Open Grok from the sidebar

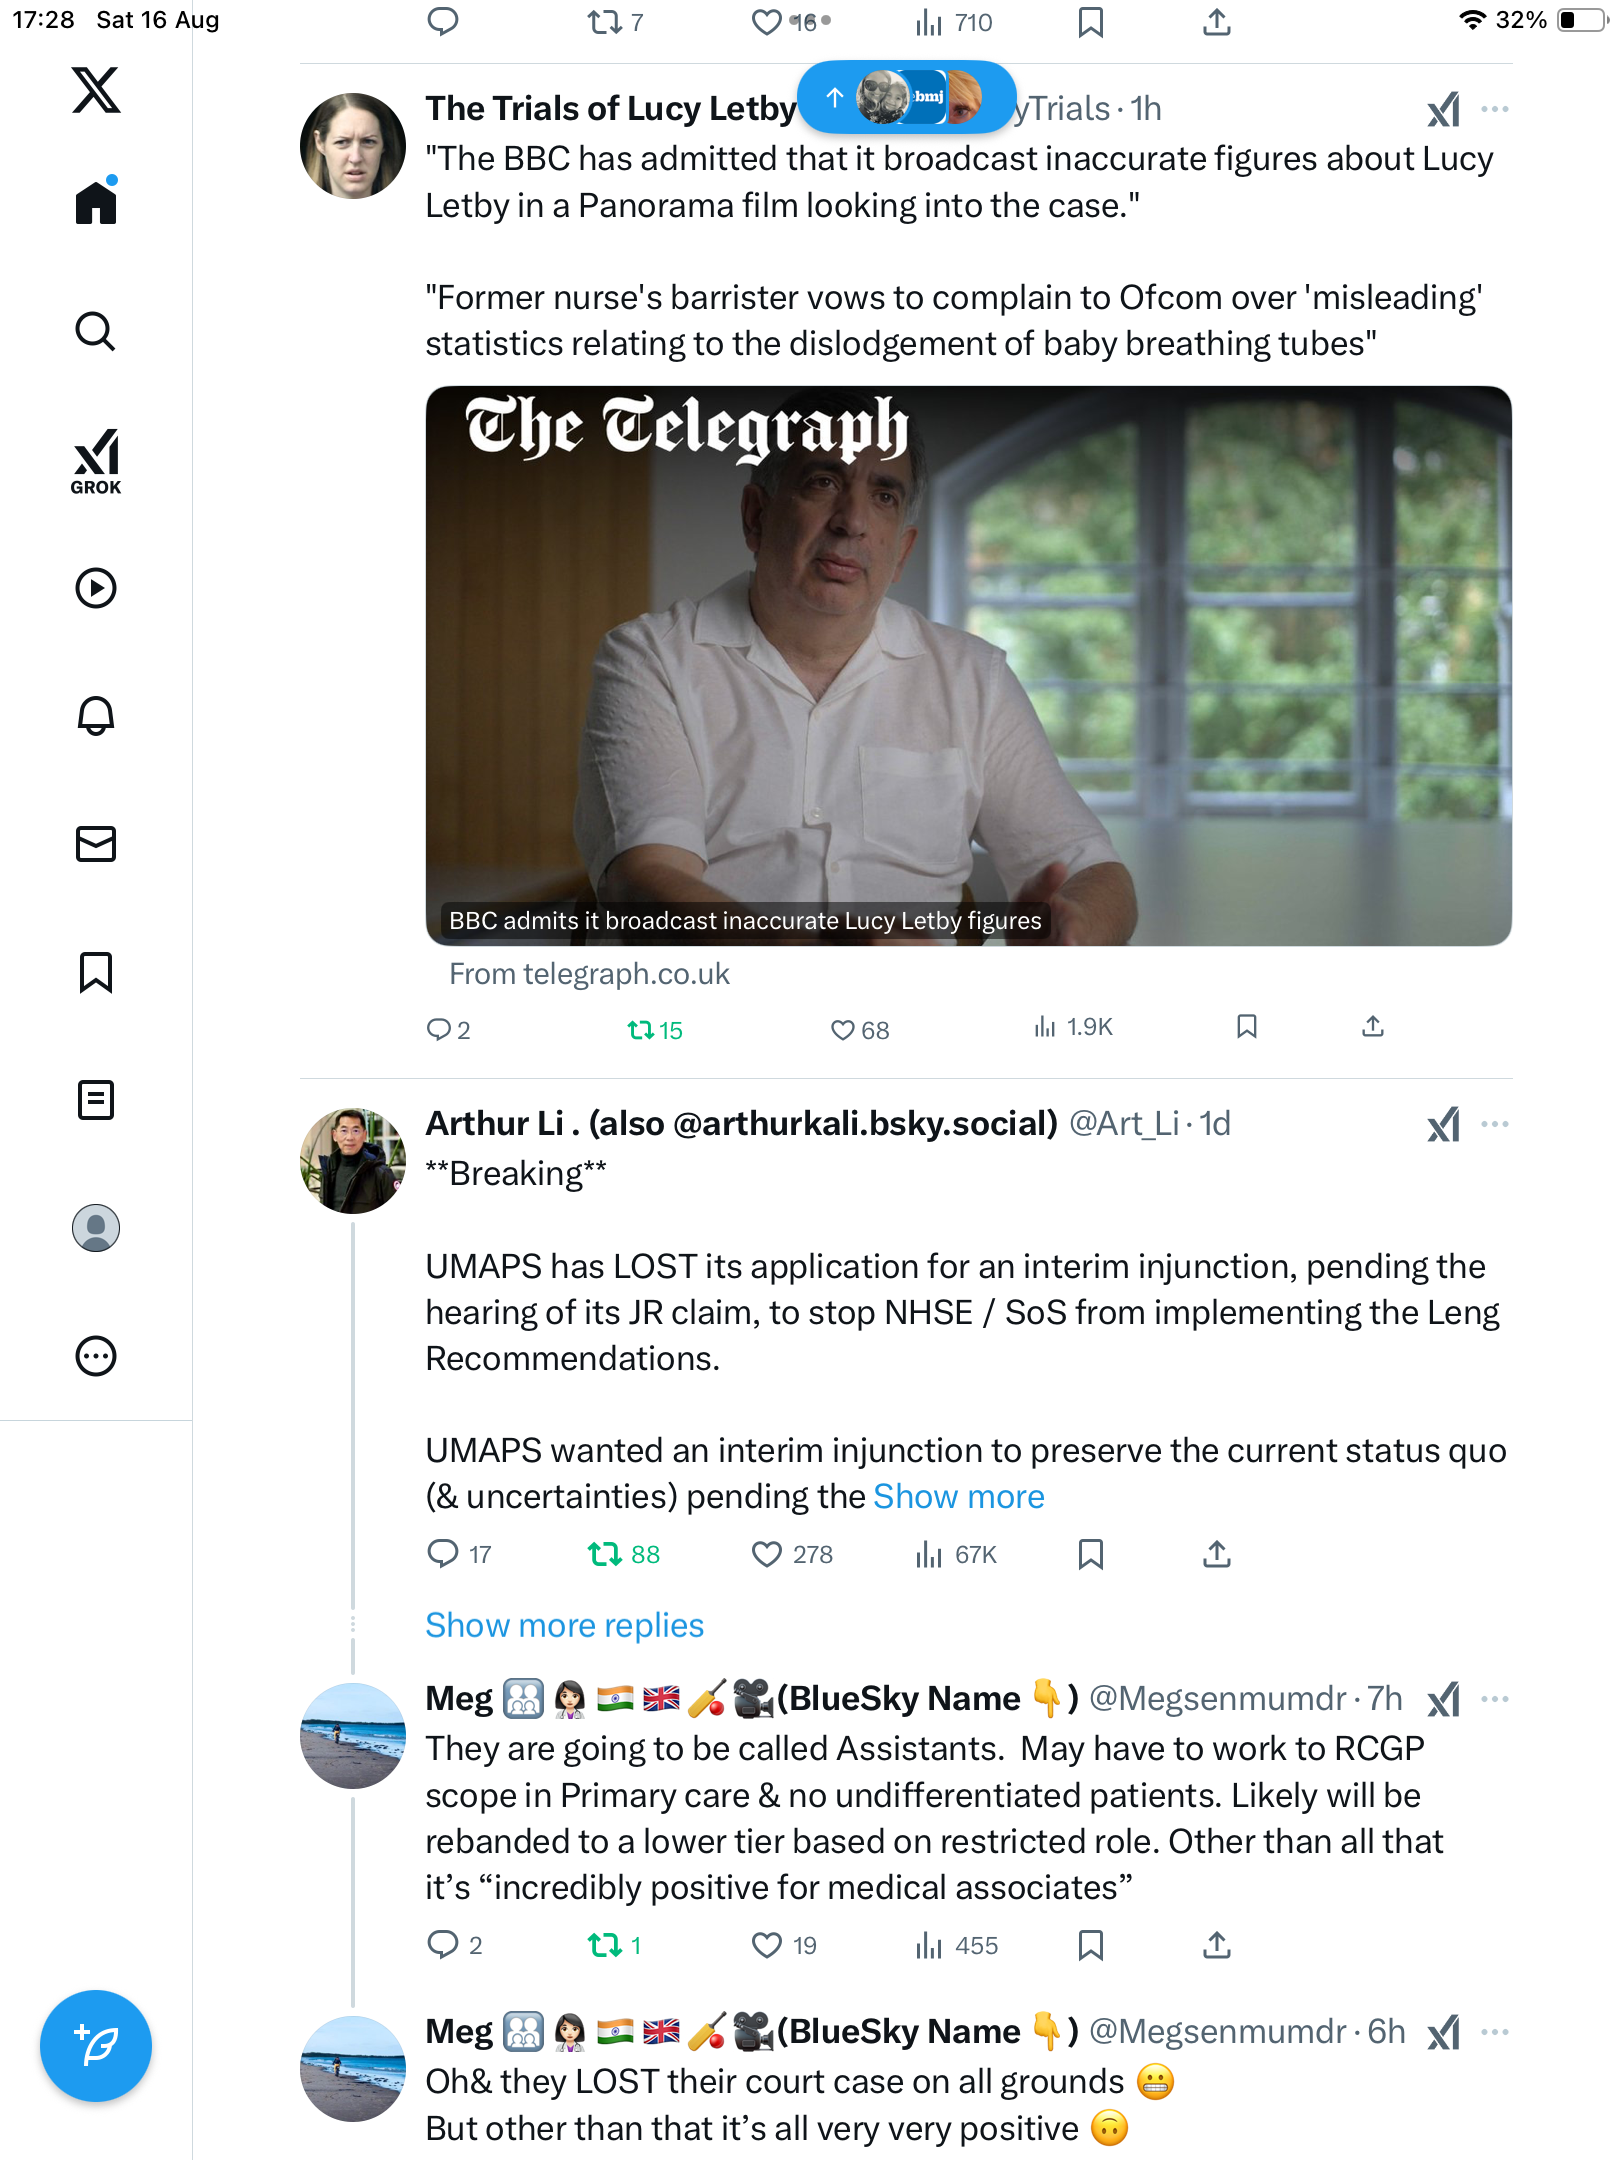[96, 461]
